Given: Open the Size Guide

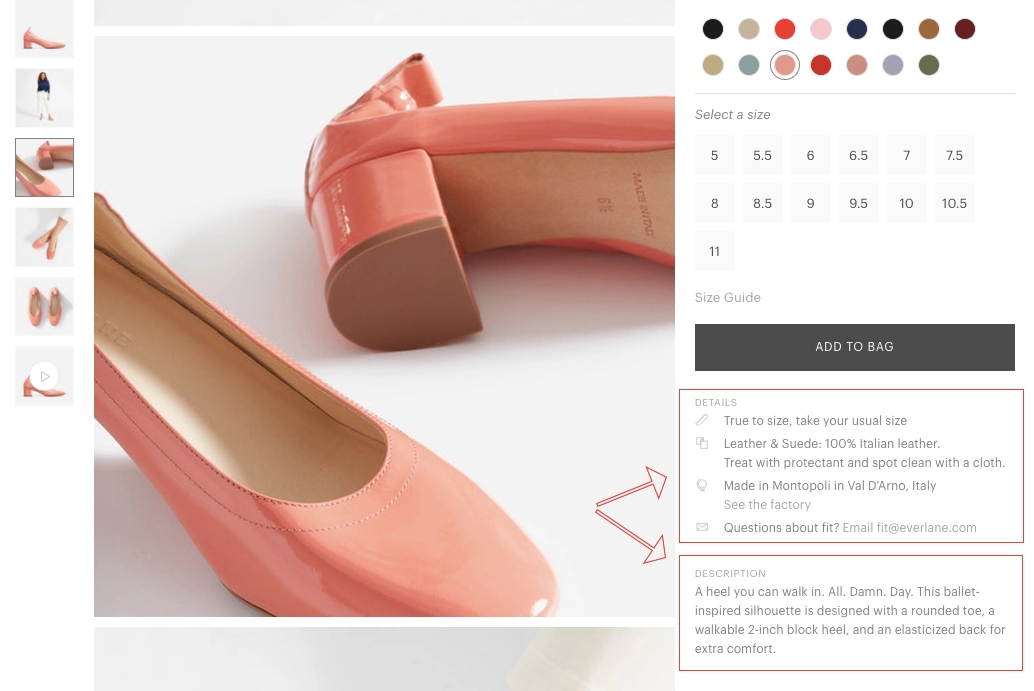Looking at the screenshot, I should pyautogui.click(x=727, y=297).
